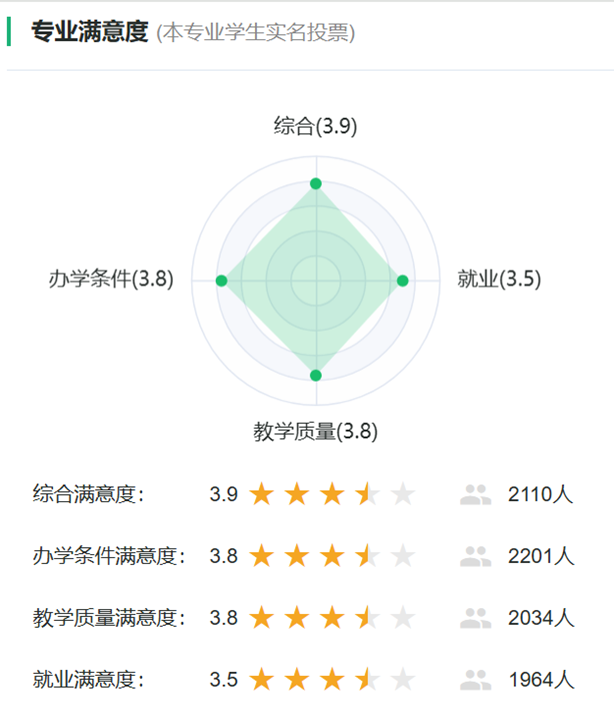Click the fifth gray star of 就业满意度

[402, 680]
